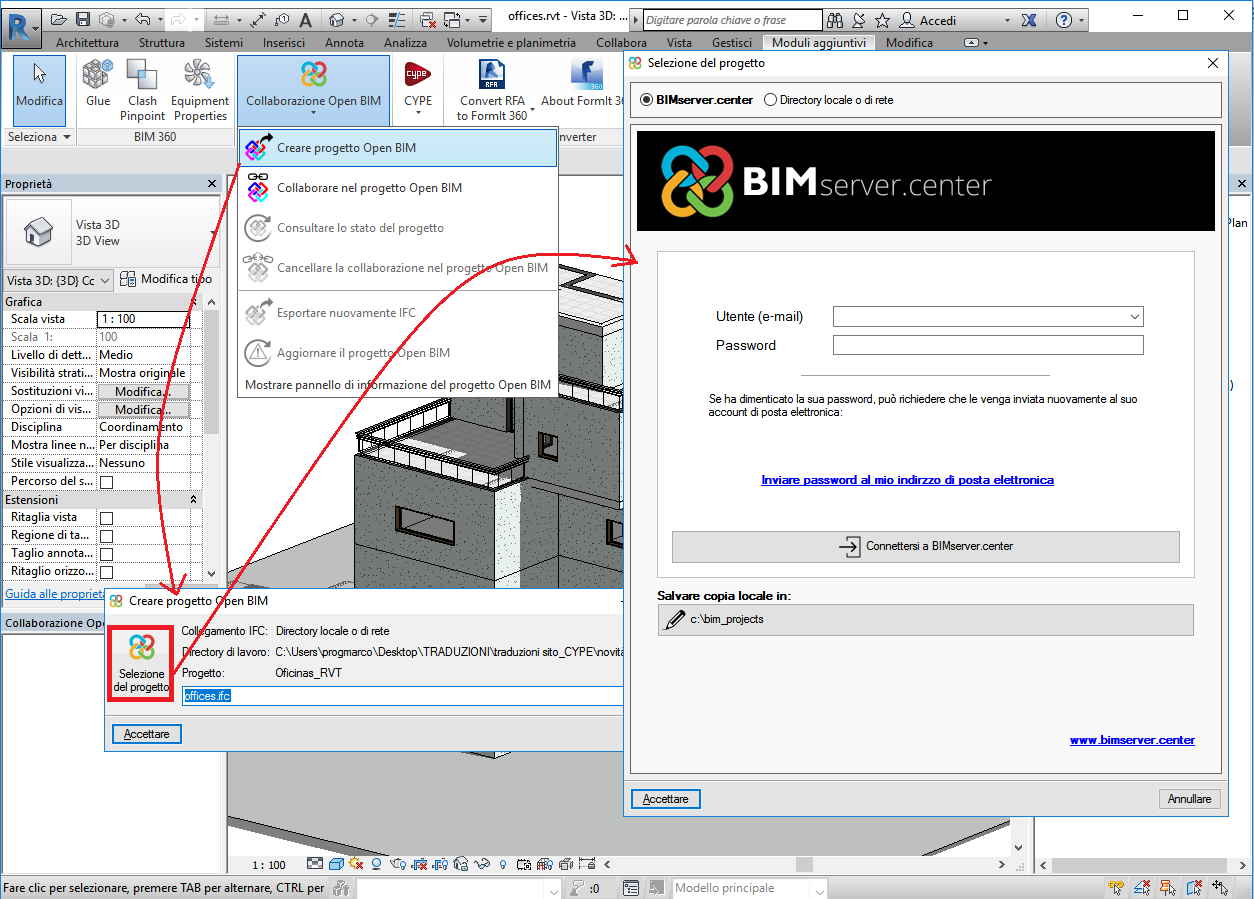Toggle the Taglio annotazione checkbox
Screen dimensions: 1254x899
[107, 554]
